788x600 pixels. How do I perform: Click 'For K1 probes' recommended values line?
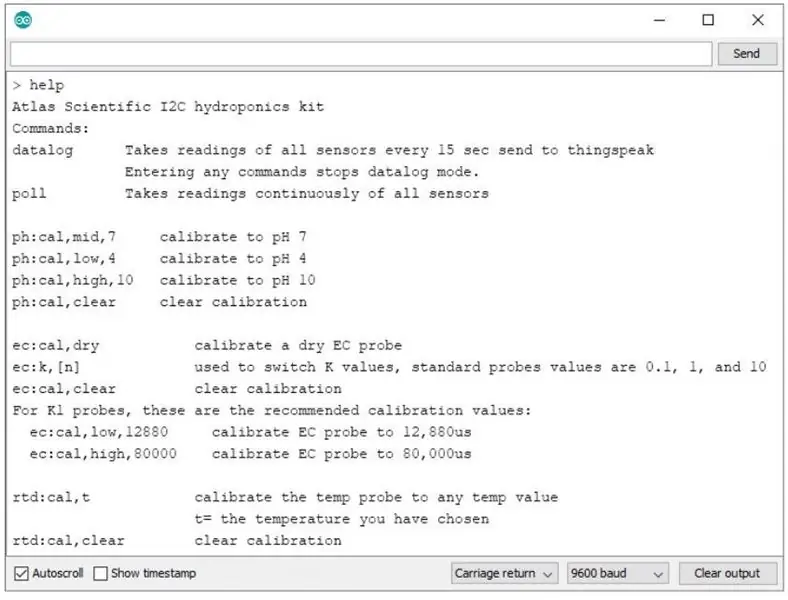coord(272,411)
